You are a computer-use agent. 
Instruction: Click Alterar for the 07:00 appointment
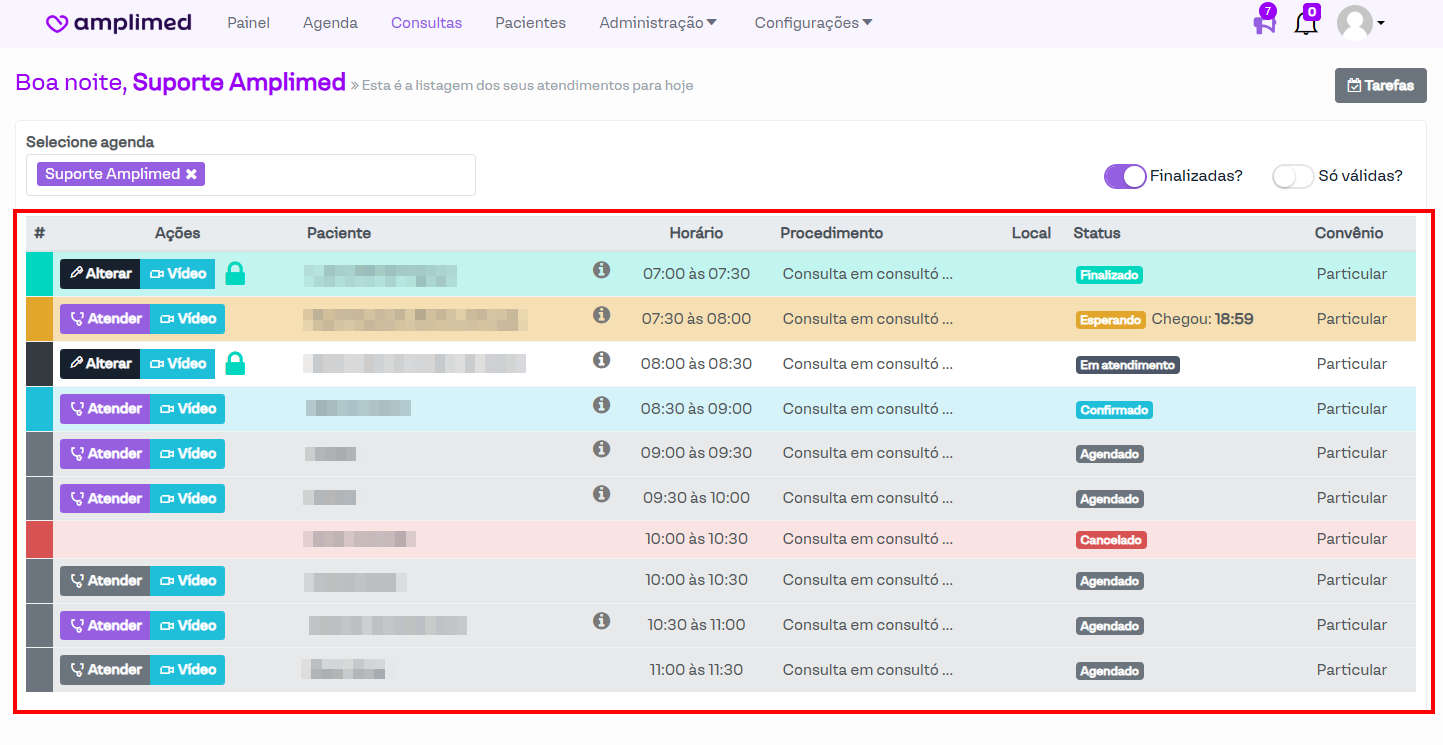point(100,274)
